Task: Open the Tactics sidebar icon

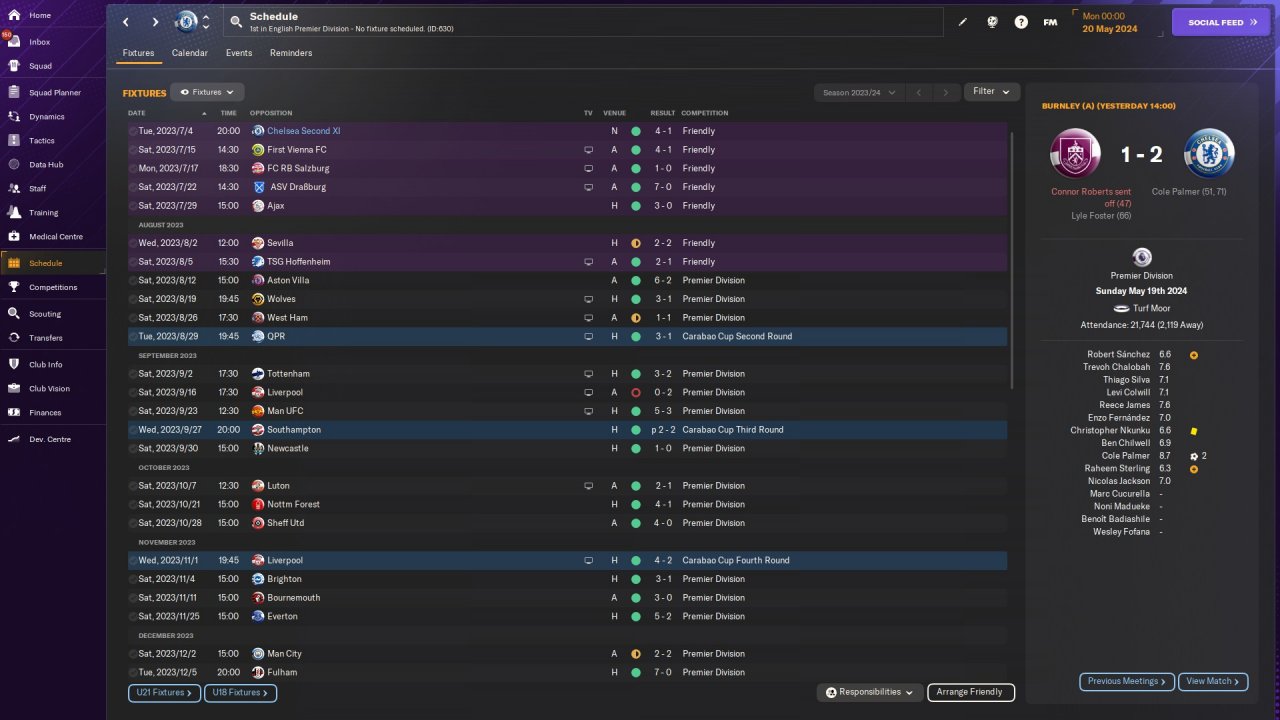Action: tap(14, 141)
